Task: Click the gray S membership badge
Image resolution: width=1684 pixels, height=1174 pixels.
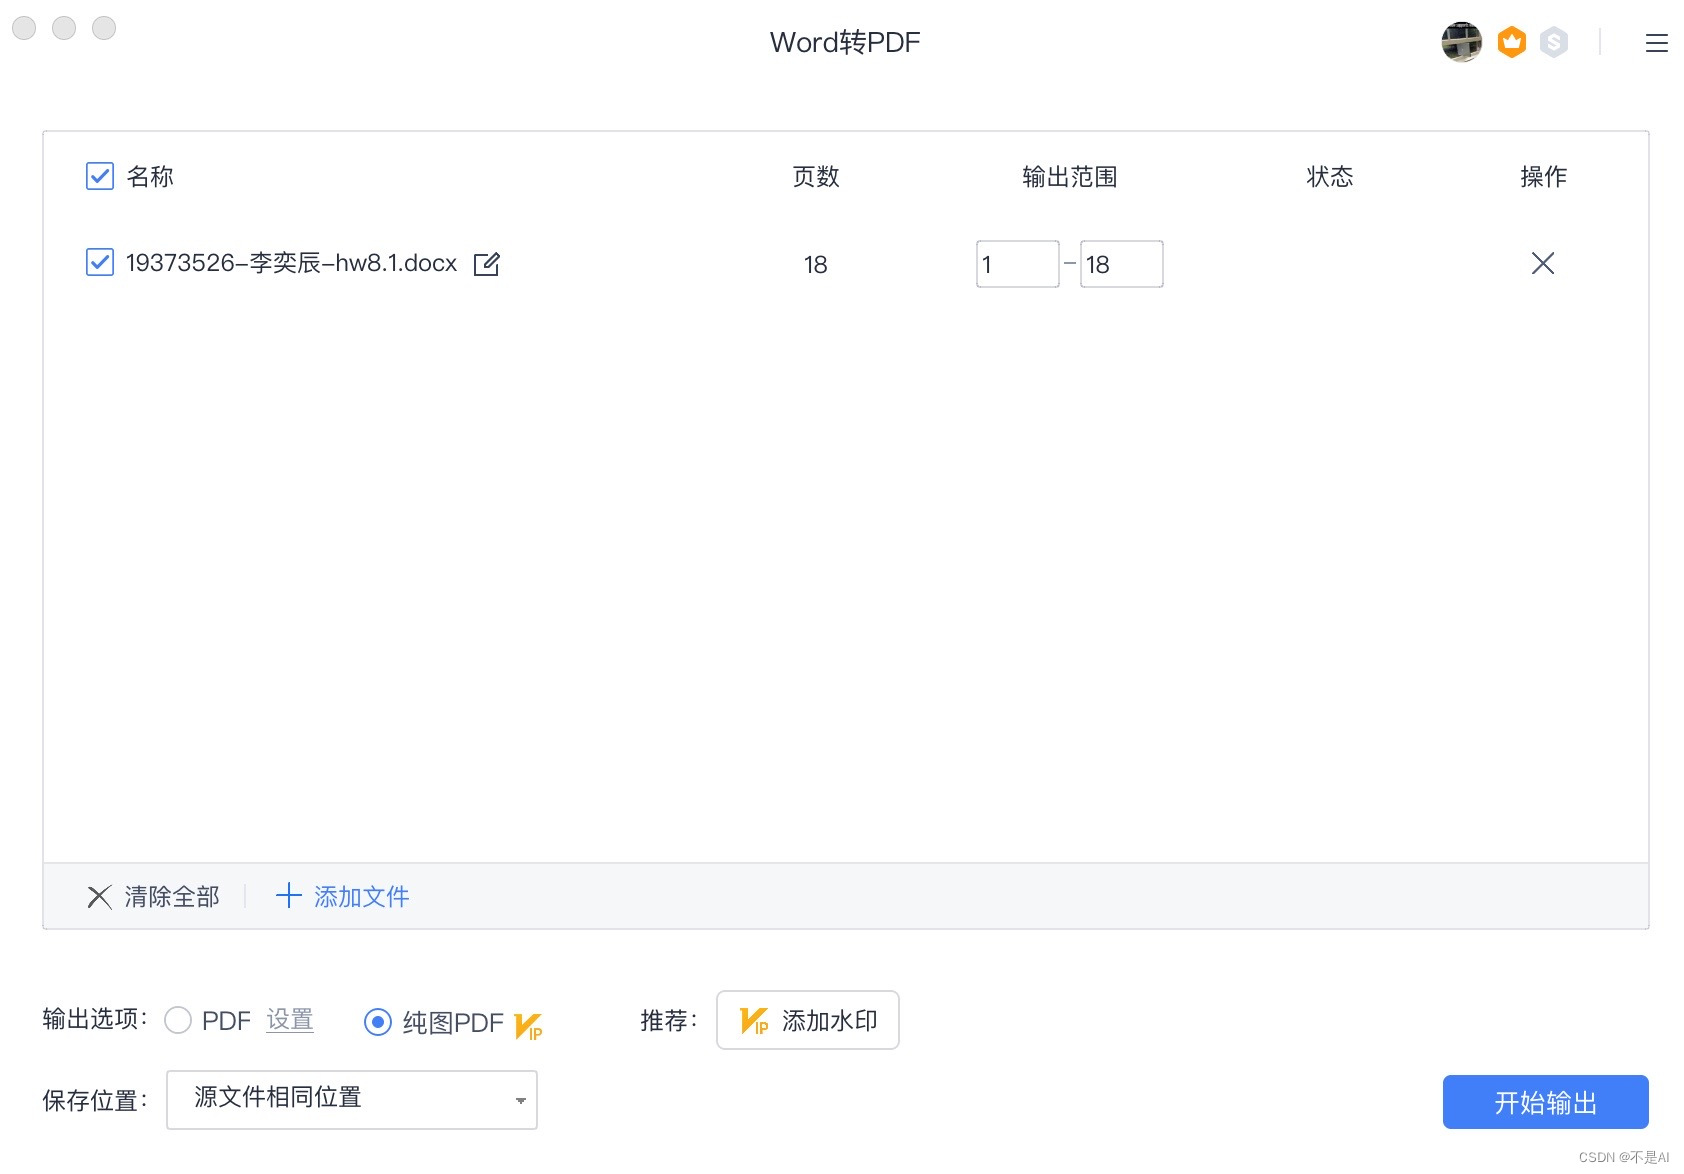Action: (1555, 42)
